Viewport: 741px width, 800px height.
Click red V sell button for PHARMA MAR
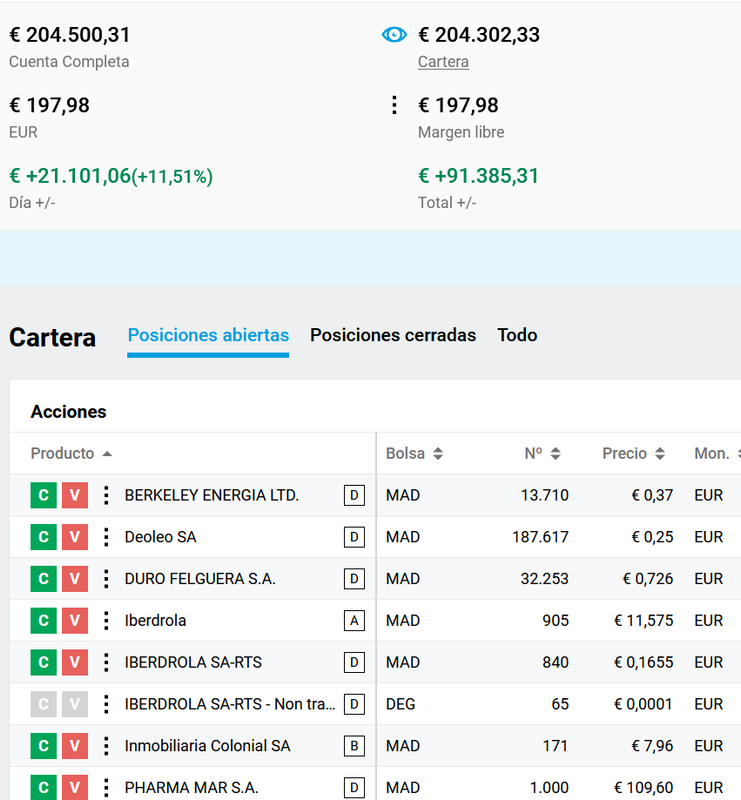(x=75, y=787)
